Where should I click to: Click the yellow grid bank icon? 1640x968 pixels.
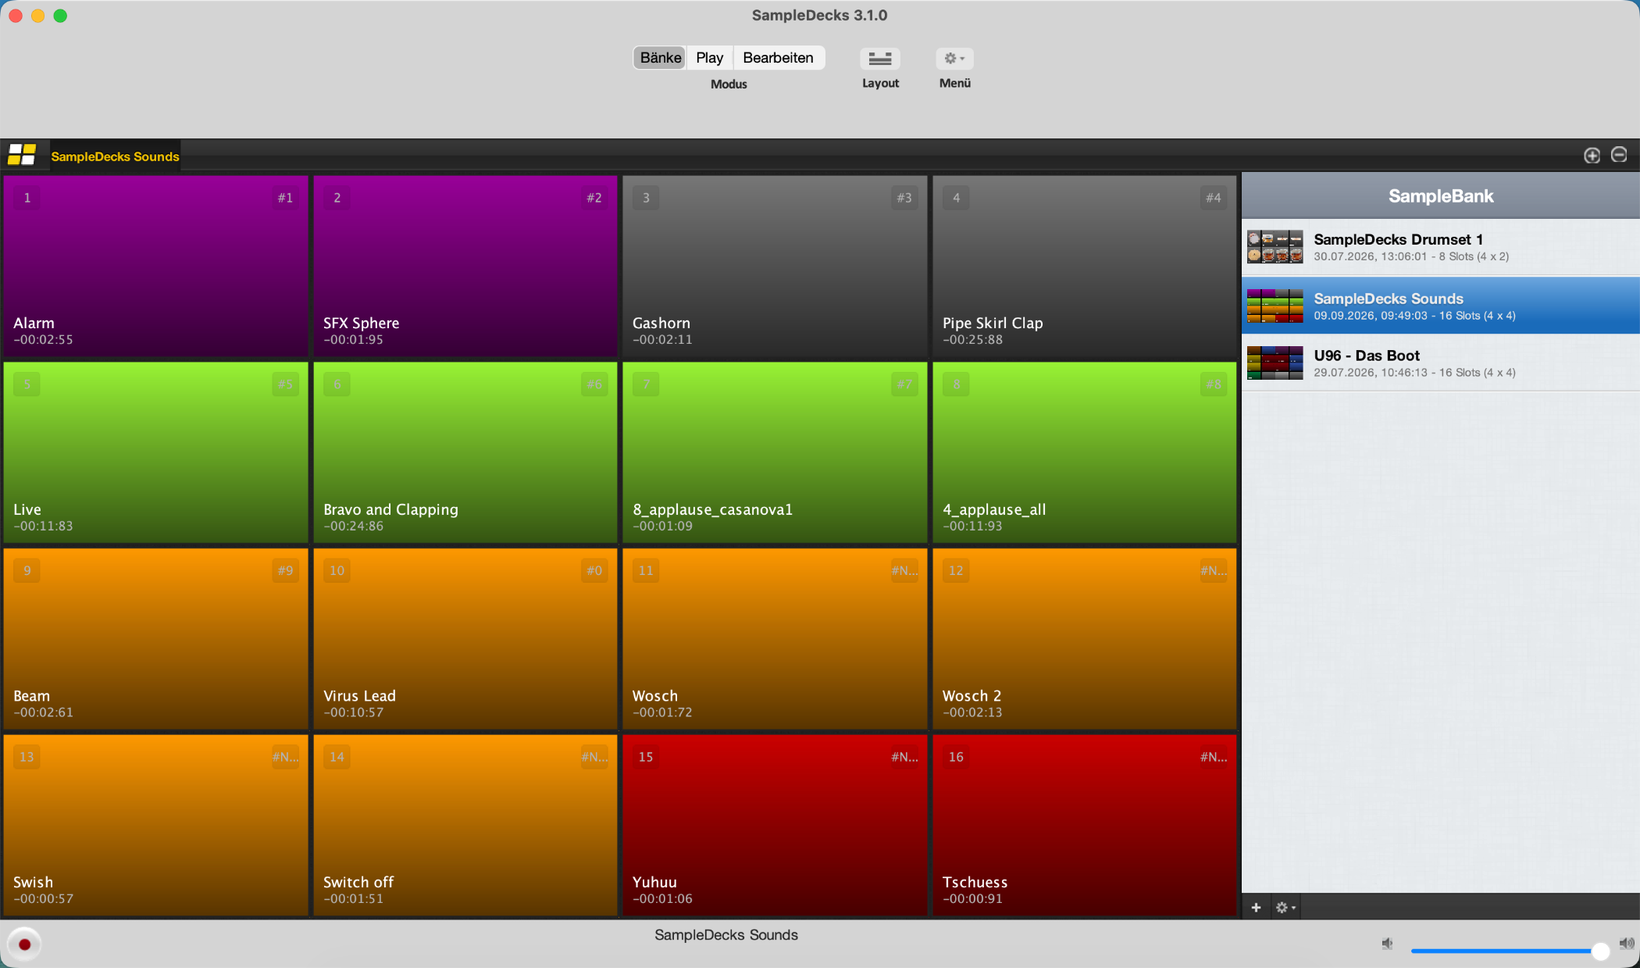point(22,155)
